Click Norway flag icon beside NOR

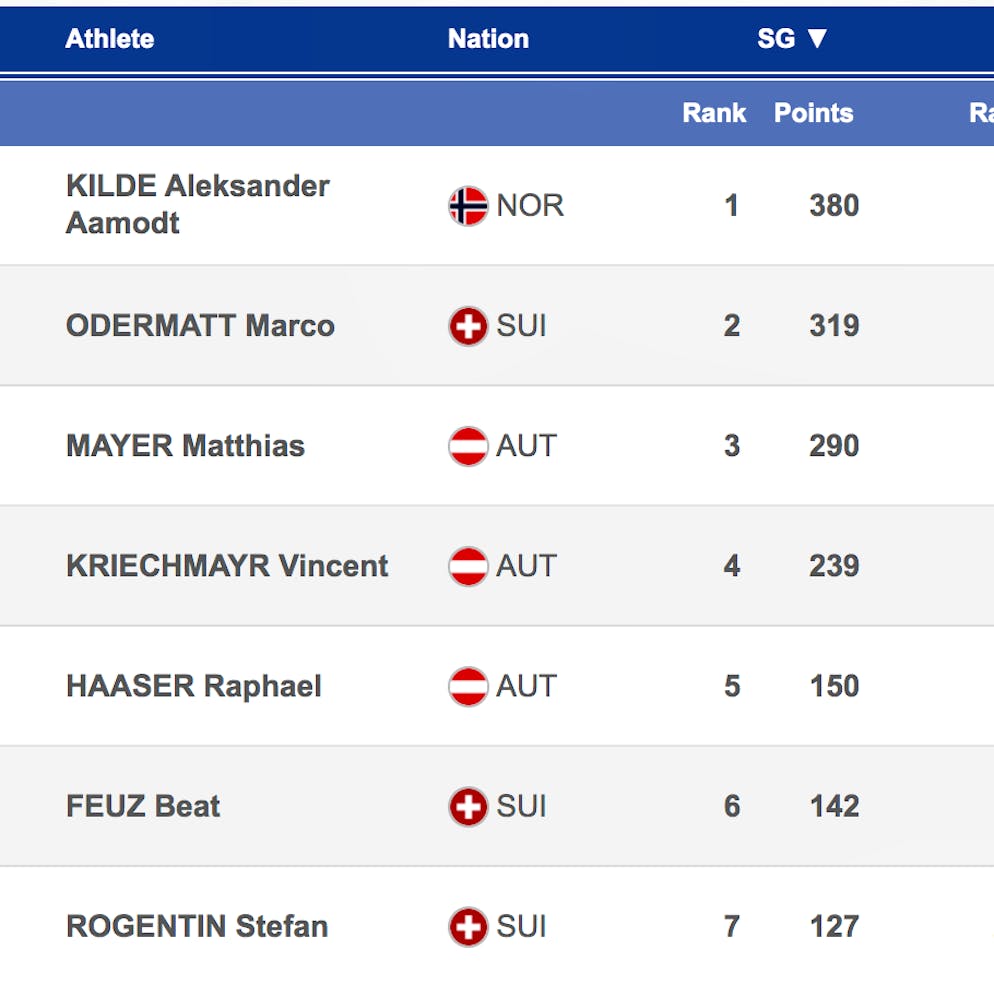pyautogui.click(x=468, y=206)
